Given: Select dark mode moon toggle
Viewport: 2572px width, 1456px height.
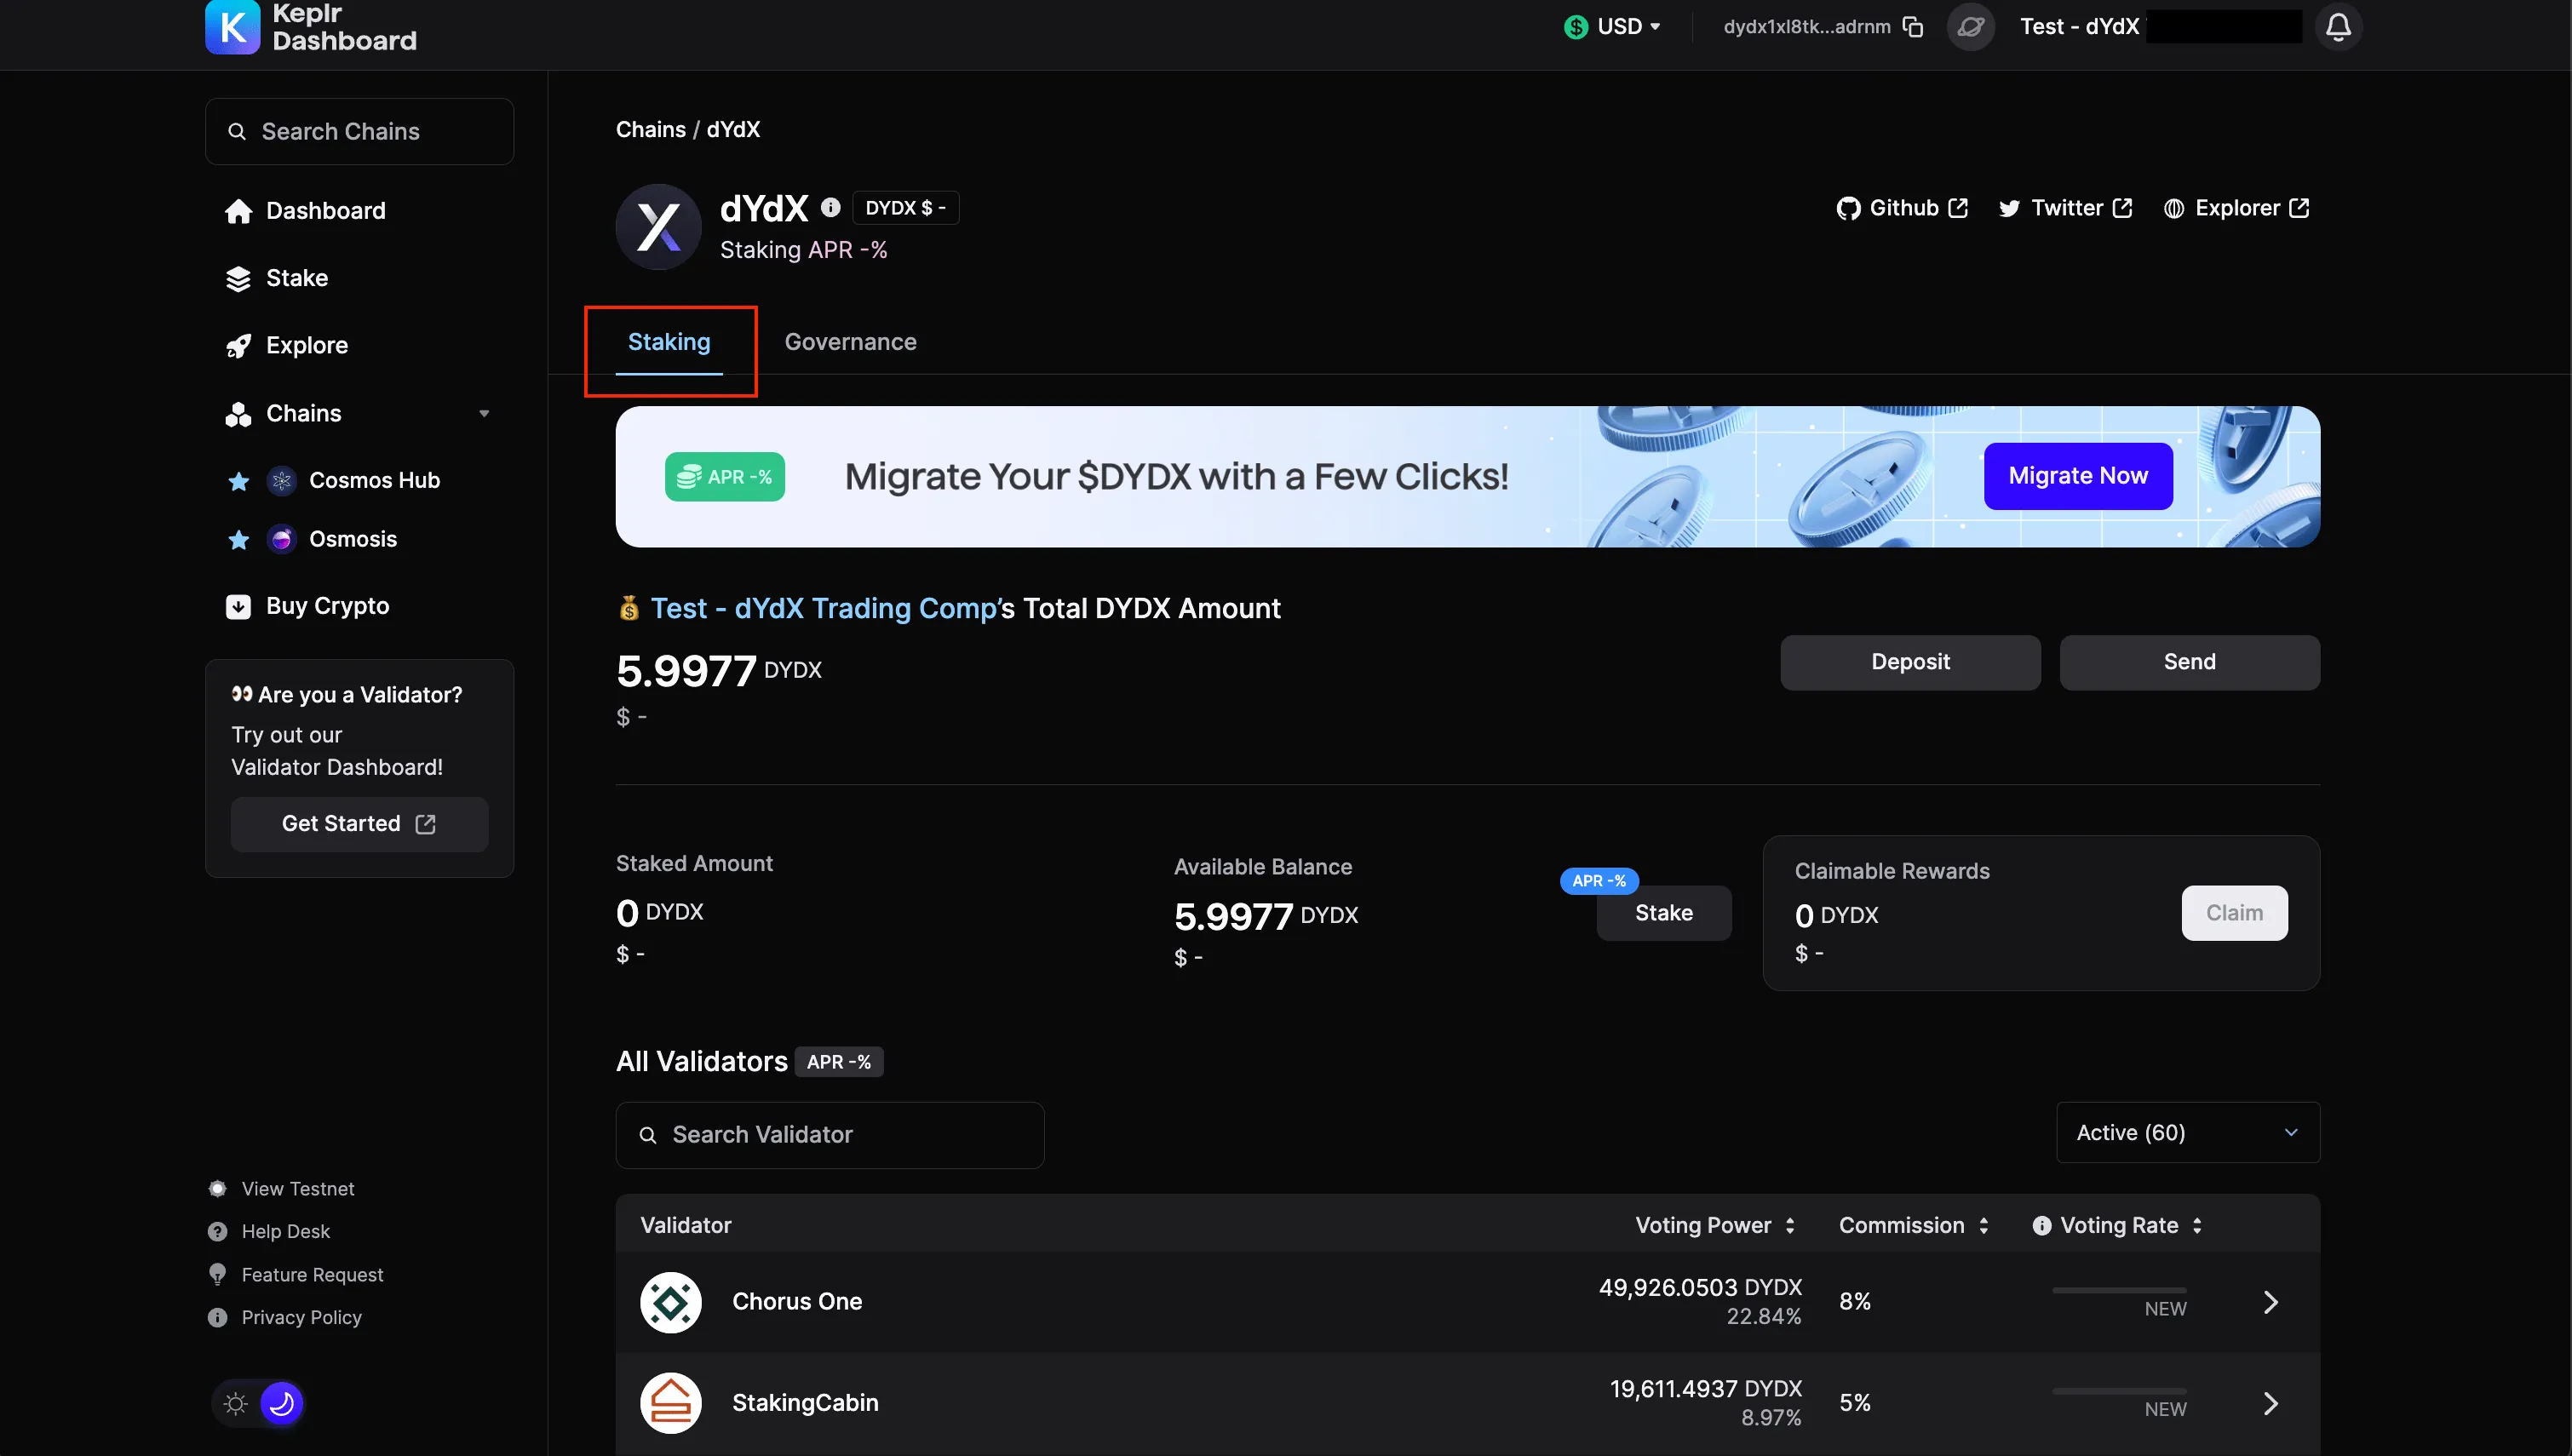Looking at the screenshot, I should (x=282, y=1403).
